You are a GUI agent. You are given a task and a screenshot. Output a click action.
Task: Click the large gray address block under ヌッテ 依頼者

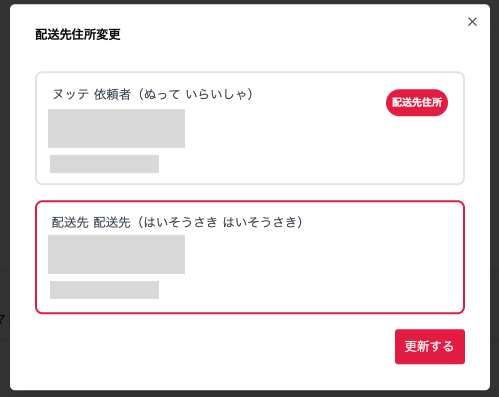click(x=116, y=128)
